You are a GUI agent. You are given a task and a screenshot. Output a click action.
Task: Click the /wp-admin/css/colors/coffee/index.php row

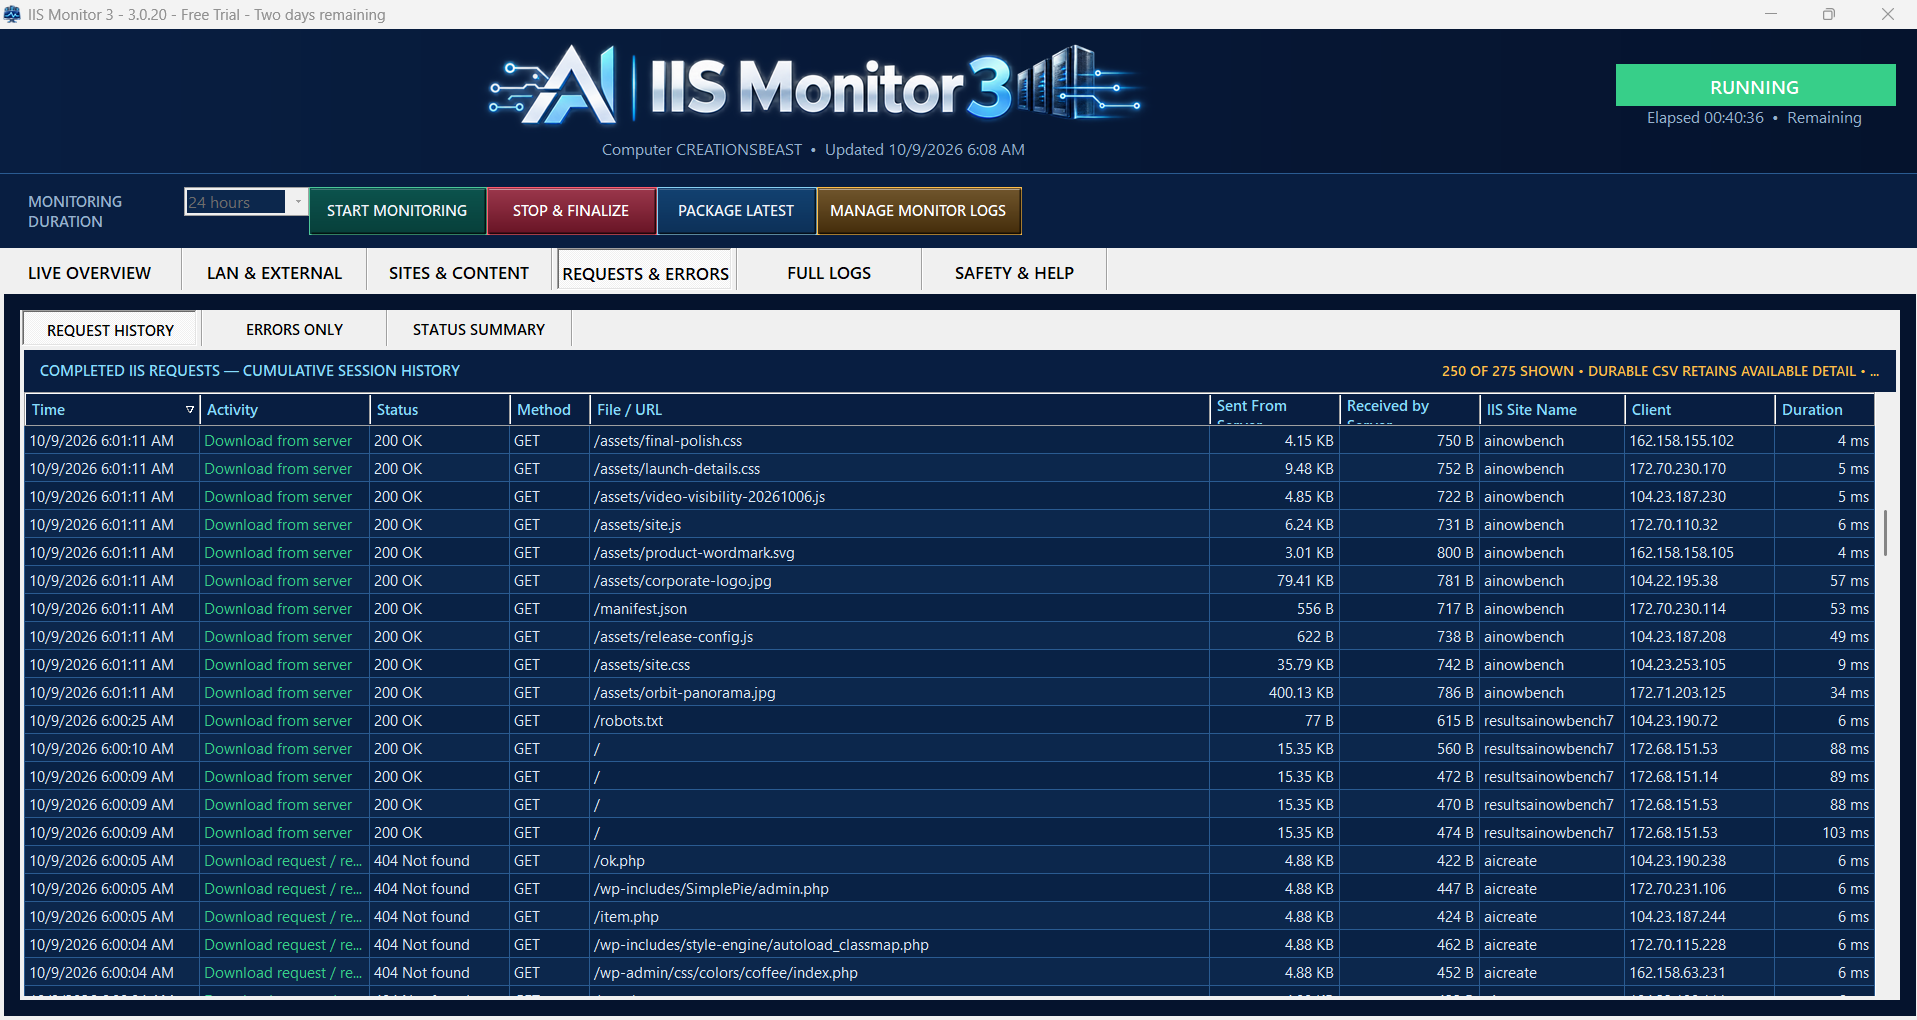click(x=949, y=973)
